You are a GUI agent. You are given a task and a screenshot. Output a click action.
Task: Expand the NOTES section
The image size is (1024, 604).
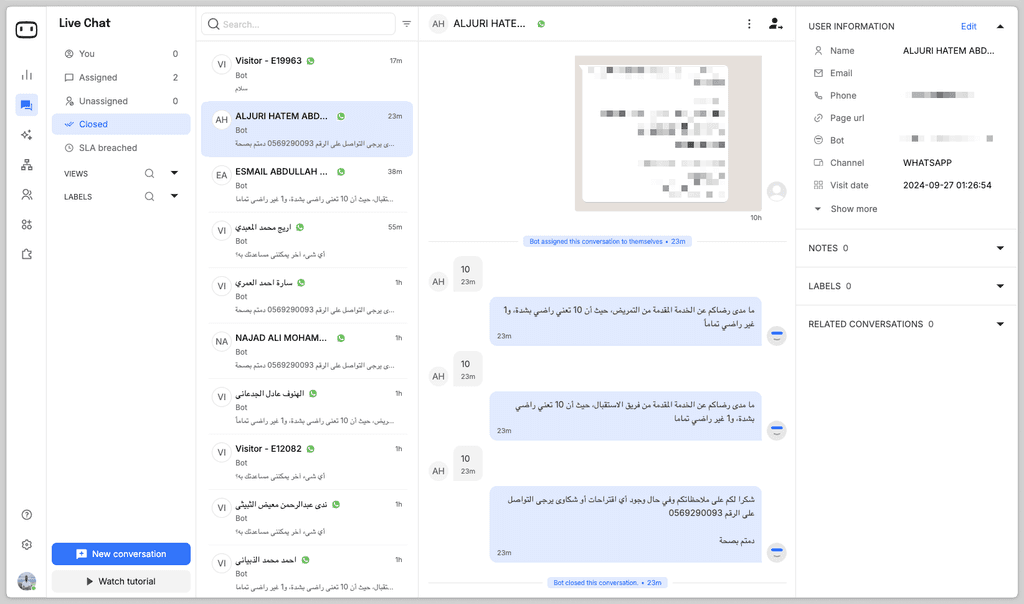999,247
